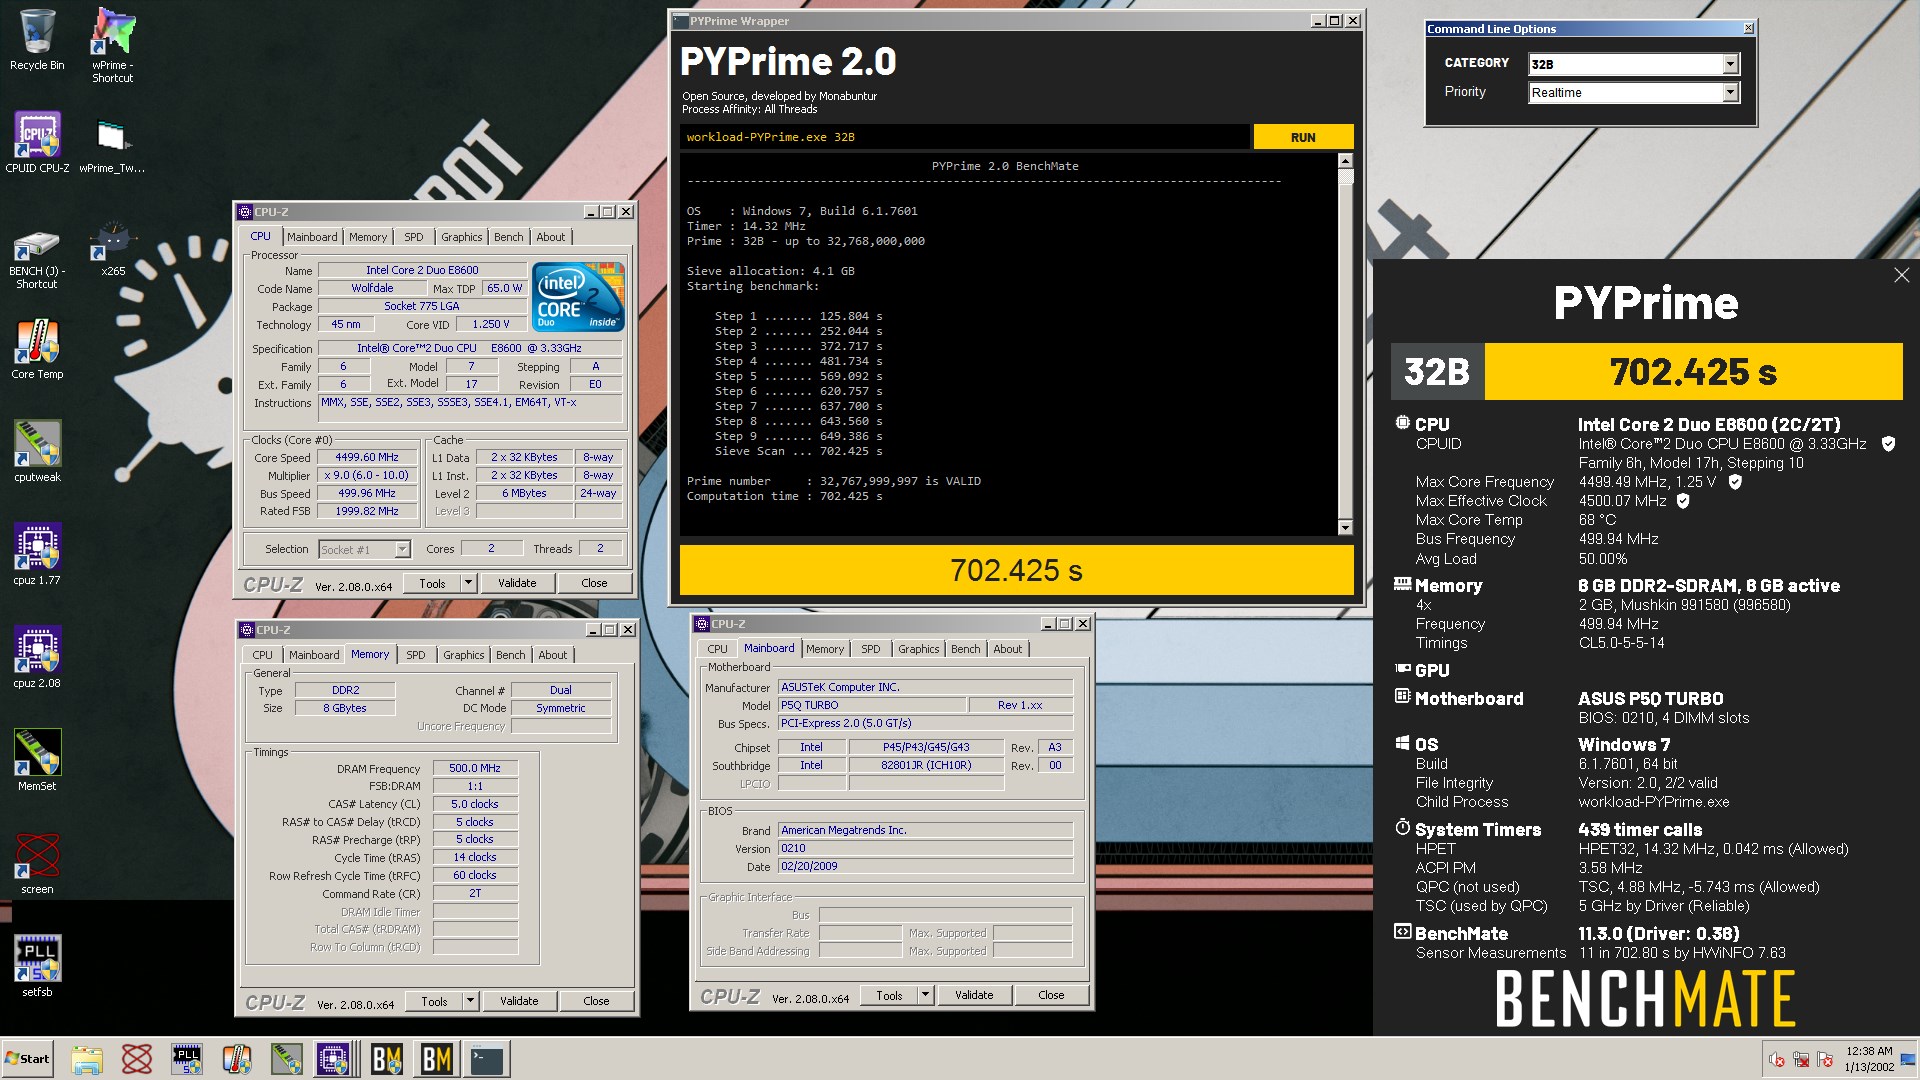Click Validate in Mainboard CPU-Z window
Image resolution: width=1920 pixels, height=1080 pixels.
974,995
